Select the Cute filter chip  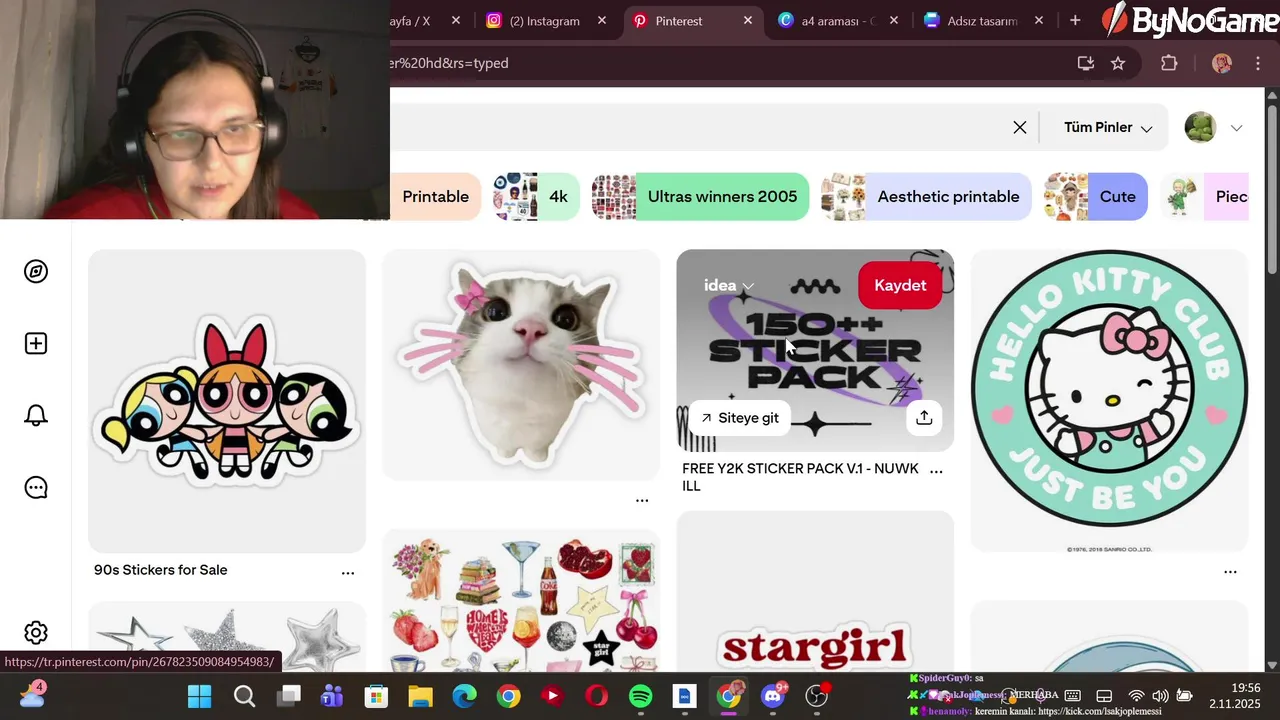click(1095, 197)
